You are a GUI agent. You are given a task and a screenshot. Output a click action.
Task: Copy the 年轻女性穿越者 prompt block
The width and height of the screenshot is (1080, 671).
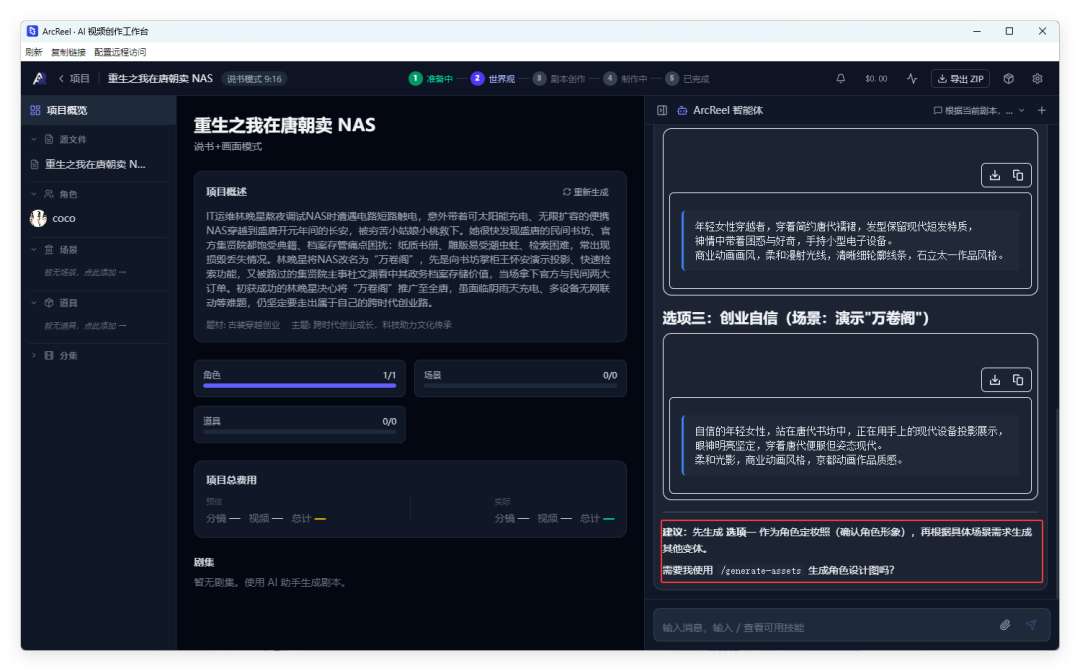(1017, 175)
